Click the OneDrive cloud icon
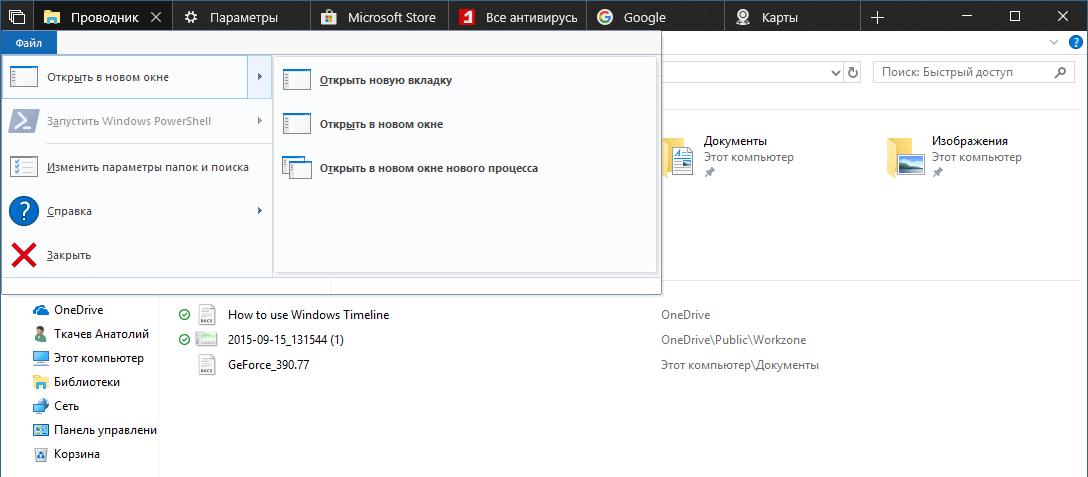This screenshot has width=1088, height=477. click(x=41, y=310)
